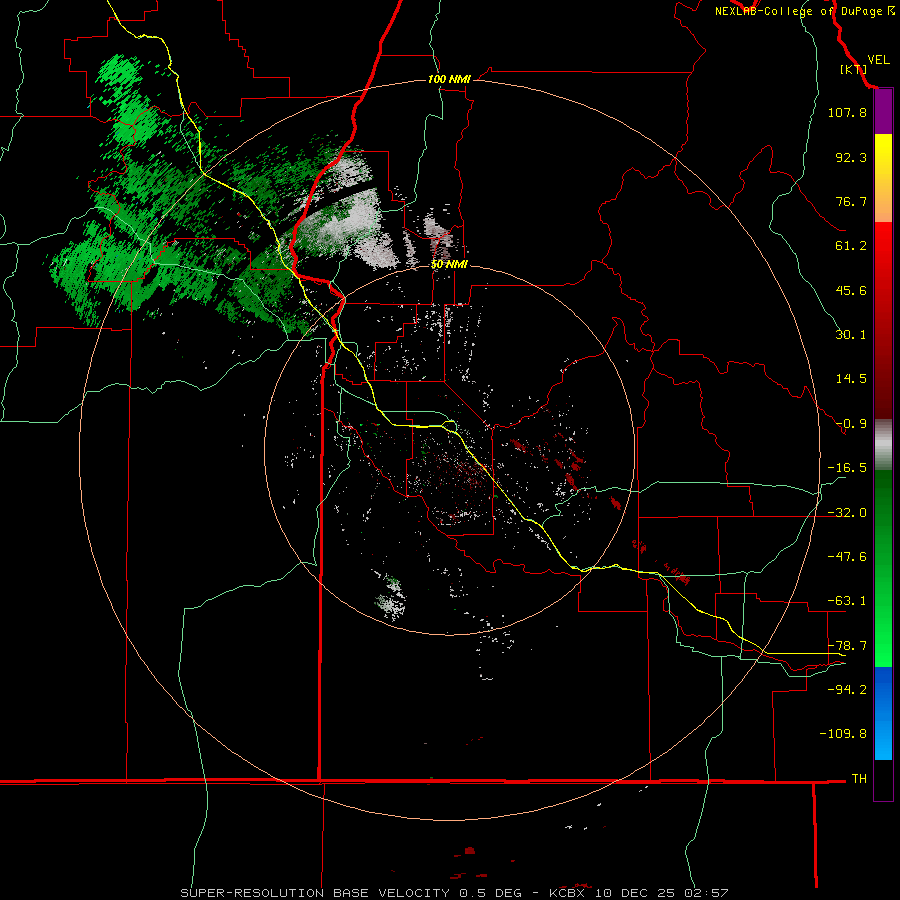Click the 76.7 velocity scale value
Screen dimensions: 900x900
851,201
